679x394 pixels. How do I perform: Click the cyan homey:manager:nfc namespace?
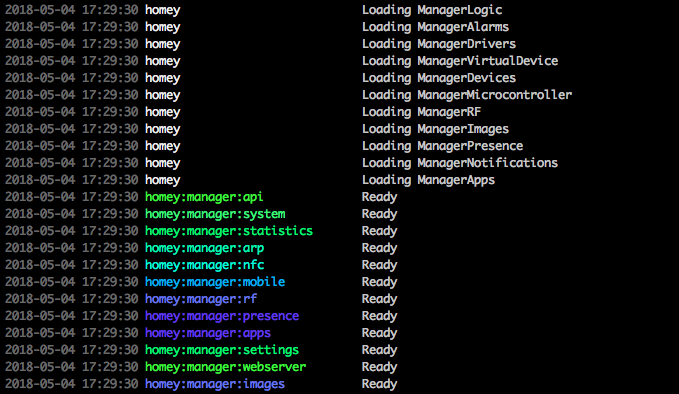click(x=204, y=265)
